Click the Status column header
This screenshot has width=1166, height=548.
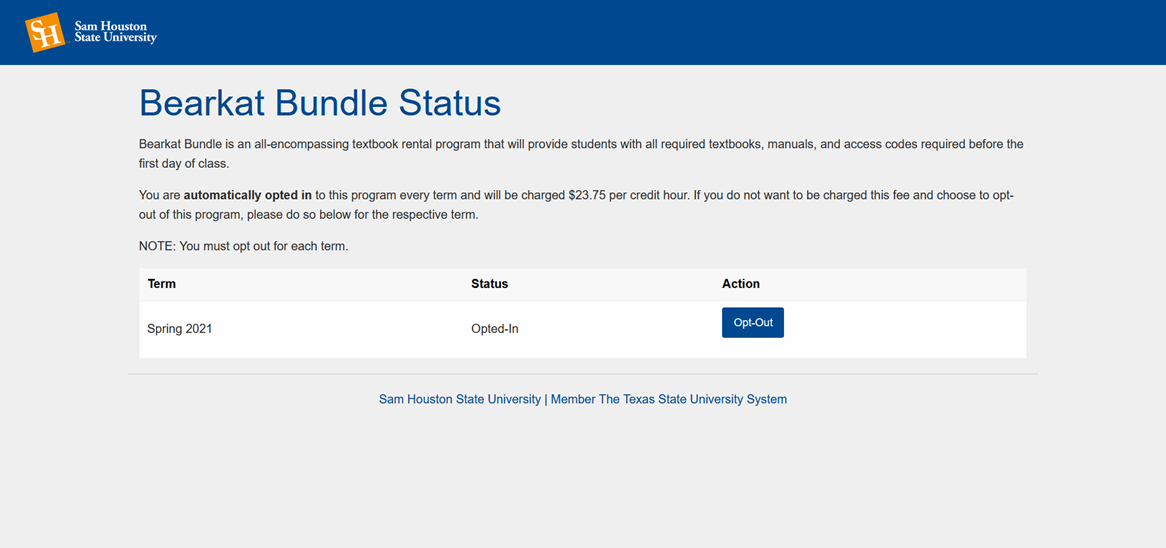(x=489, y=284)
